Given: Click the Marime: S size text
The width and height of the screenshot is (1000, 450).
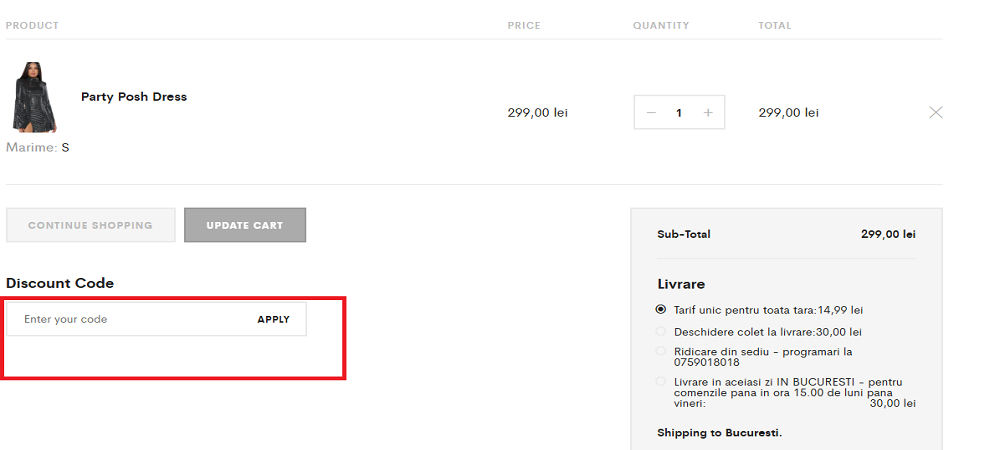Looking at the screenshot, I should [38, 147].
